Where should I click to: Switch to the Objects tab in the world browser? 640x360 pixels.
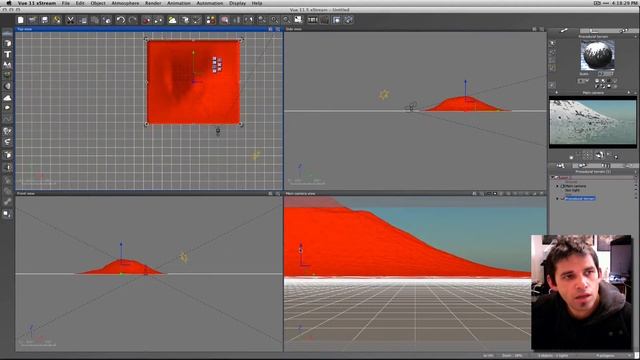(560, 166)
